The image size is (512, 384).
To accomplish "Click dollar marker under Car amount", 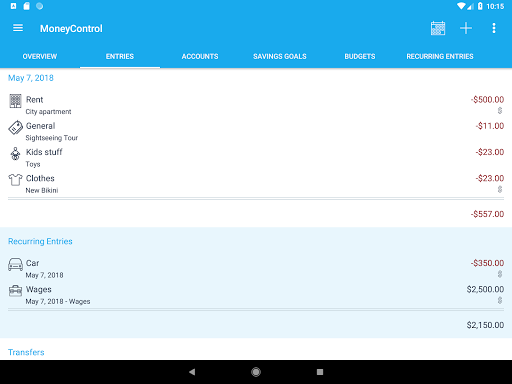I will (500, 274).
